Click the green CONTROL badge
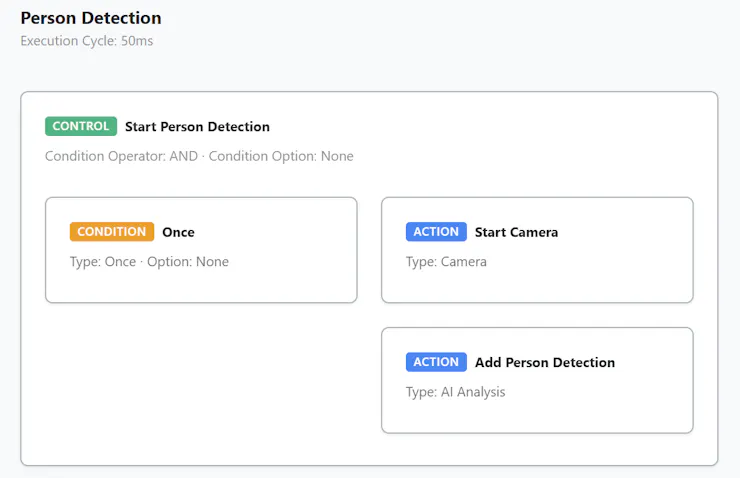Screen dimensions: 740x478 pyautogui.click(x=81, y=126)
